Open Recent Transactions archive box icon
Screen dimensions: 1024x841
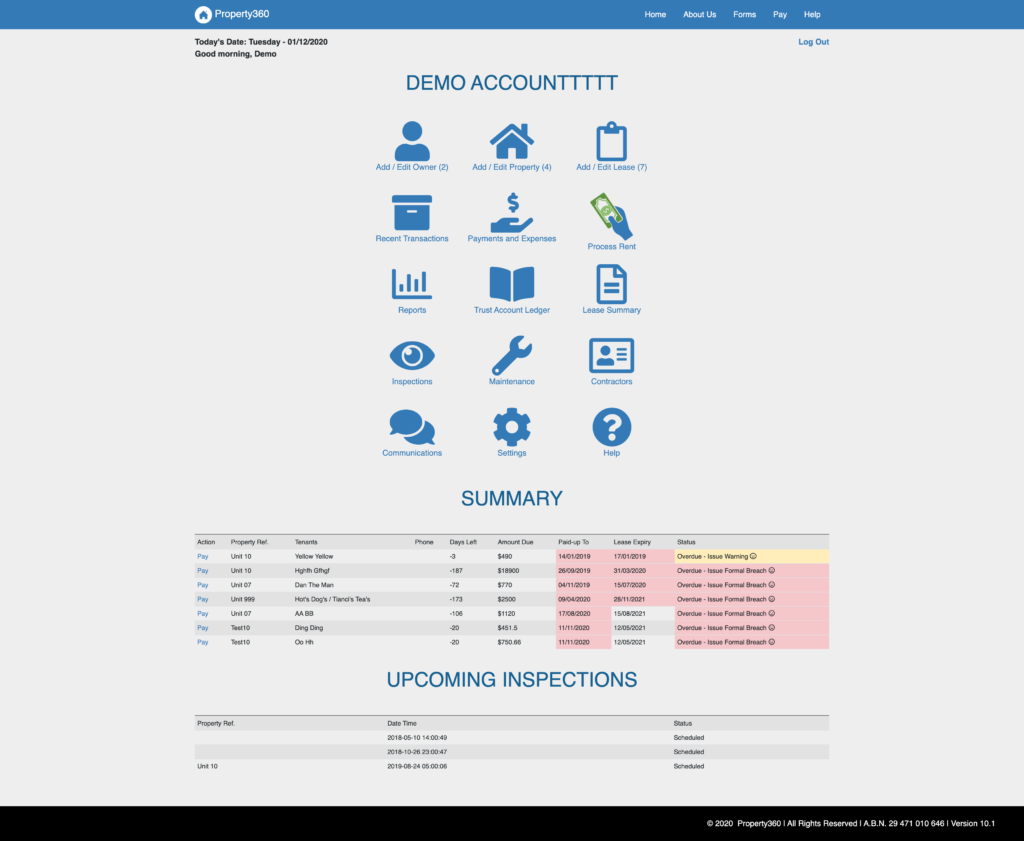pyautogui.click(x=411, y=213)
